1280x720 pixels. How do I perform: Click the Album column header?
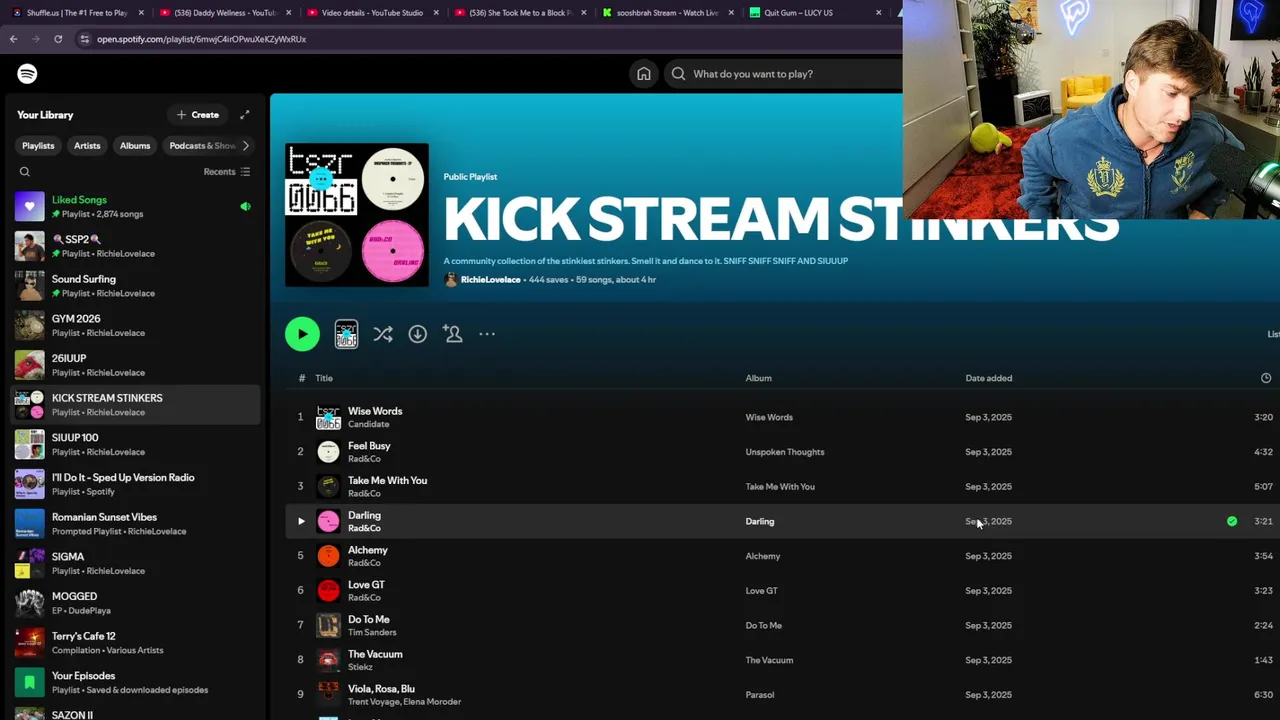(758, 378)
